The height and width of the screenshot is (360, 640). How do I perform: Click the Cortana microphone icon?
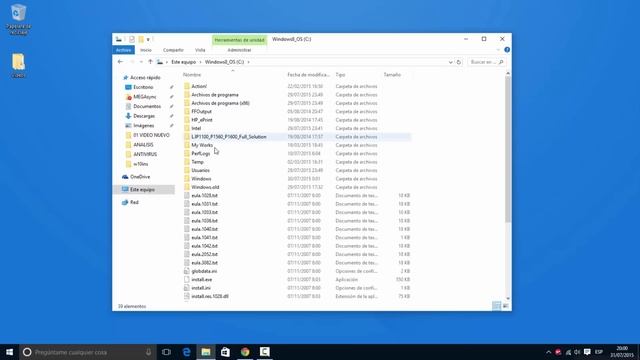pos(149,352)
